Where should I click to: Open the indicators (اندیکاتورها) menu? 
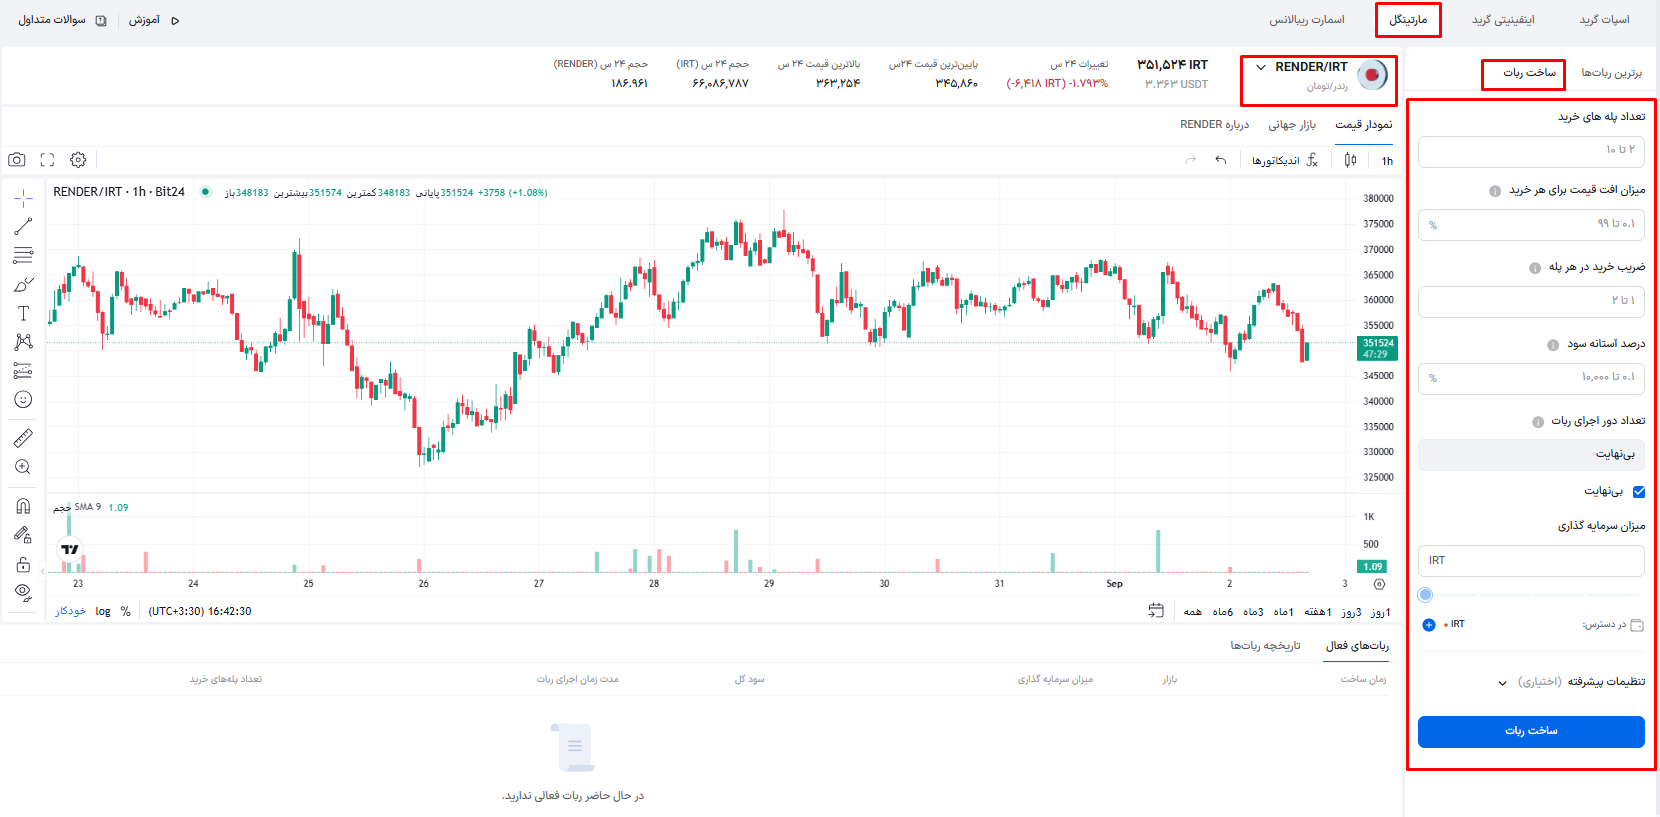pos(1284,161)
